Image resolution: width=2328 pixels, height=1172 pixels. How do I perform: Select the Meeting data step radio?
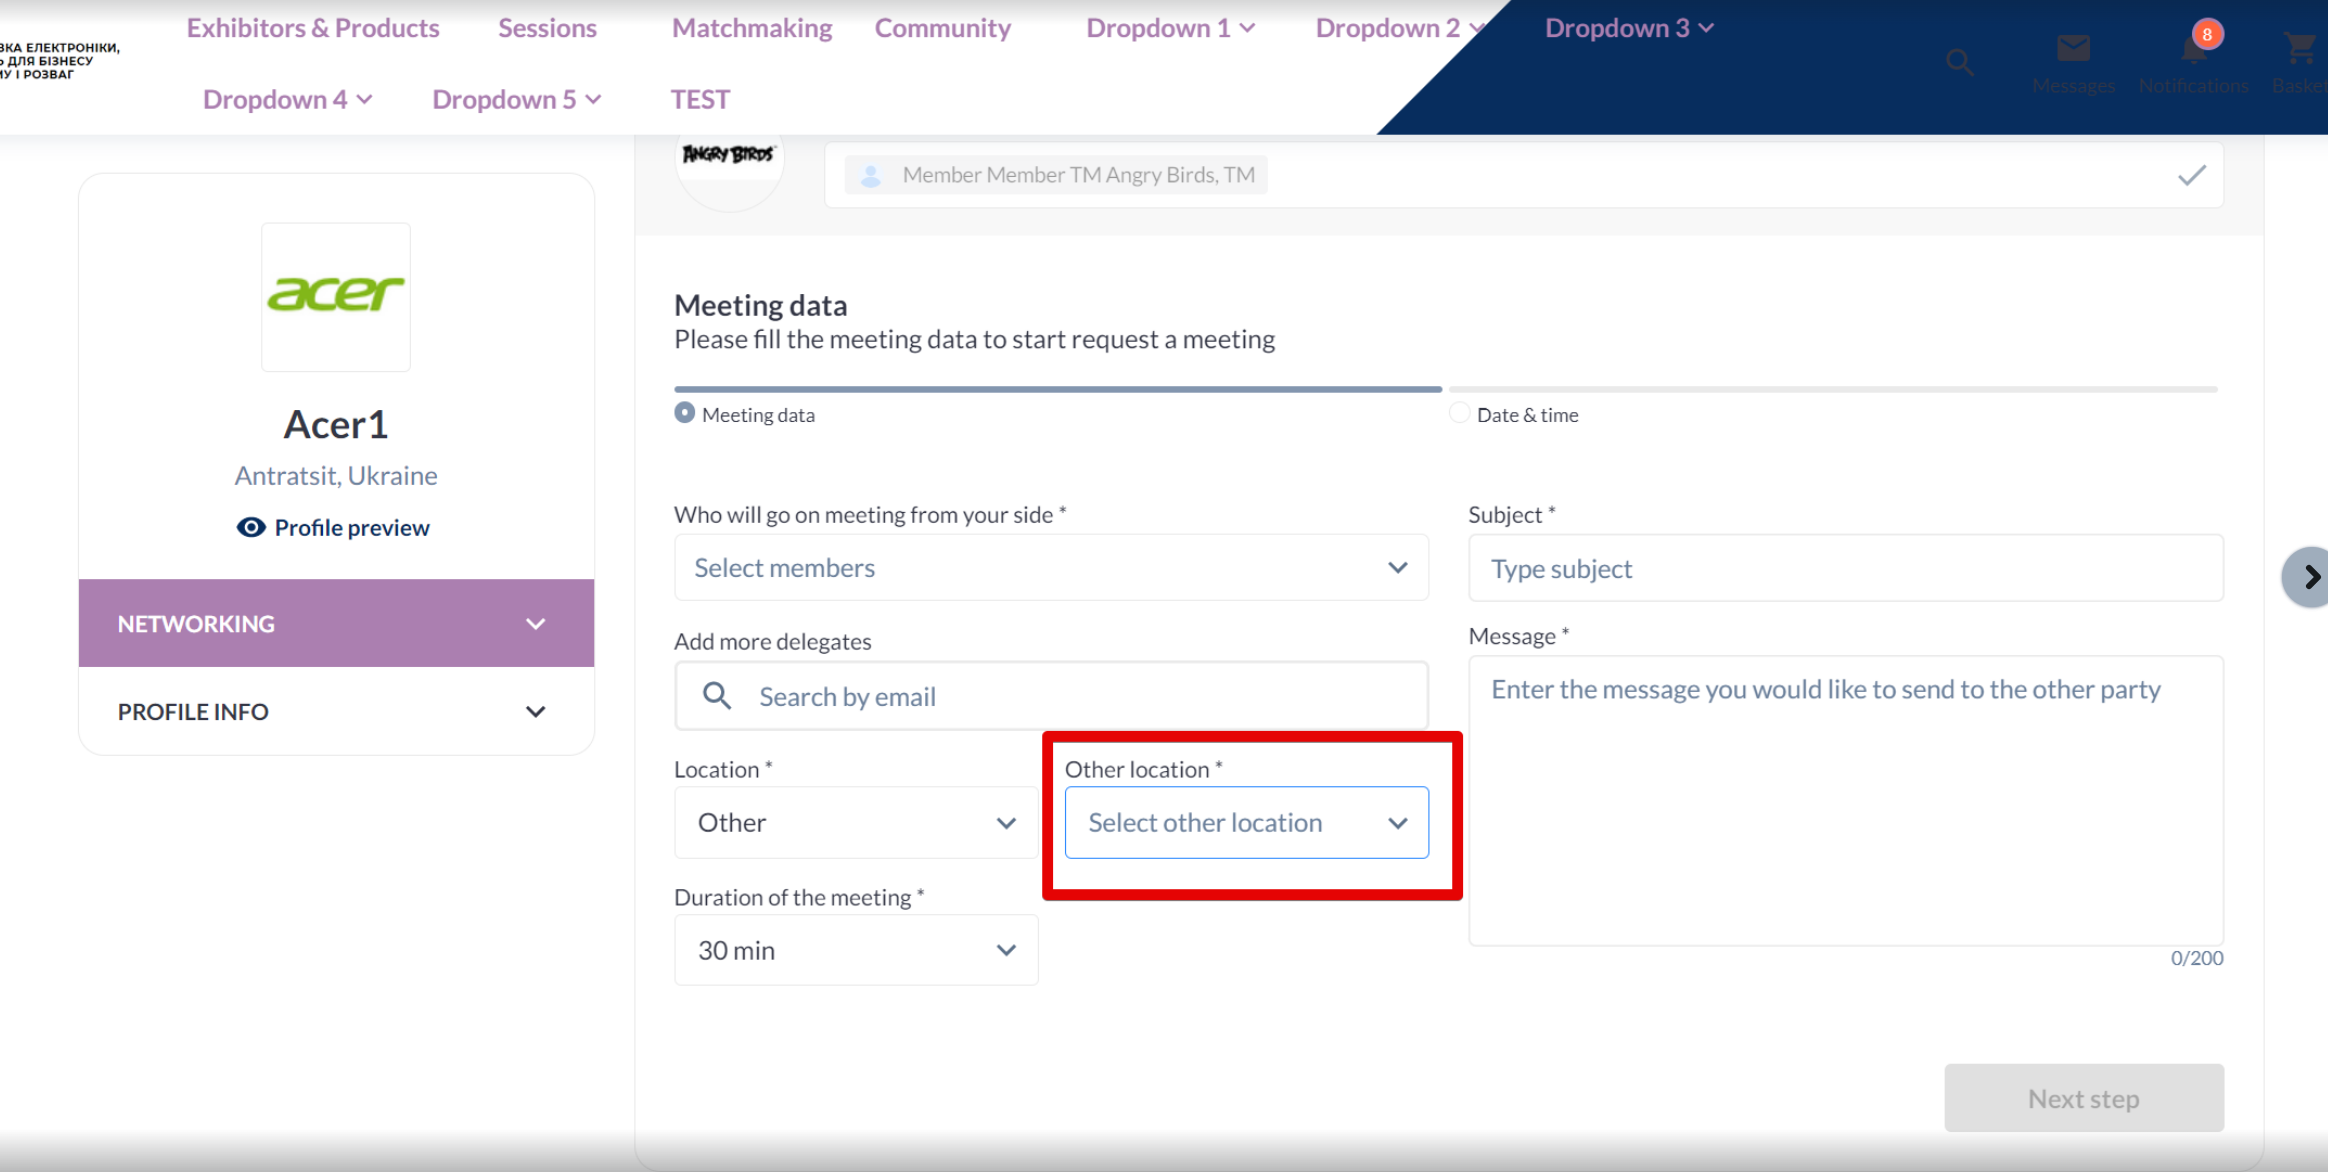click(685, 413)
